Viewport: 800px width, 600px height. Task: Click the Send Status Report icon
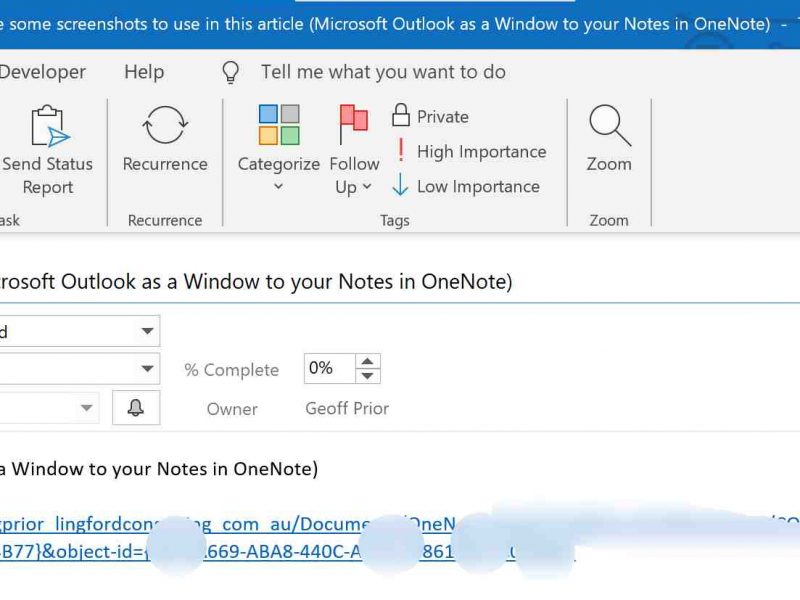(50, 126)
